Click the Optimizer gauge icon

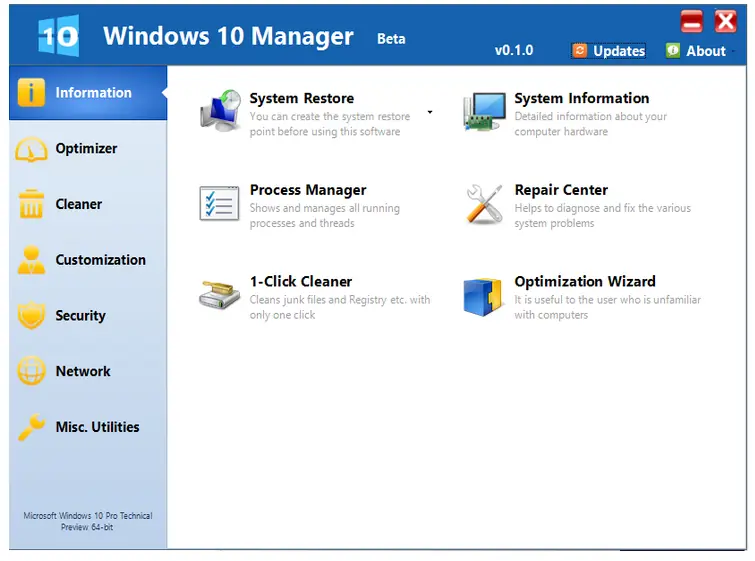pyautogui.click(x=31, y=149)
